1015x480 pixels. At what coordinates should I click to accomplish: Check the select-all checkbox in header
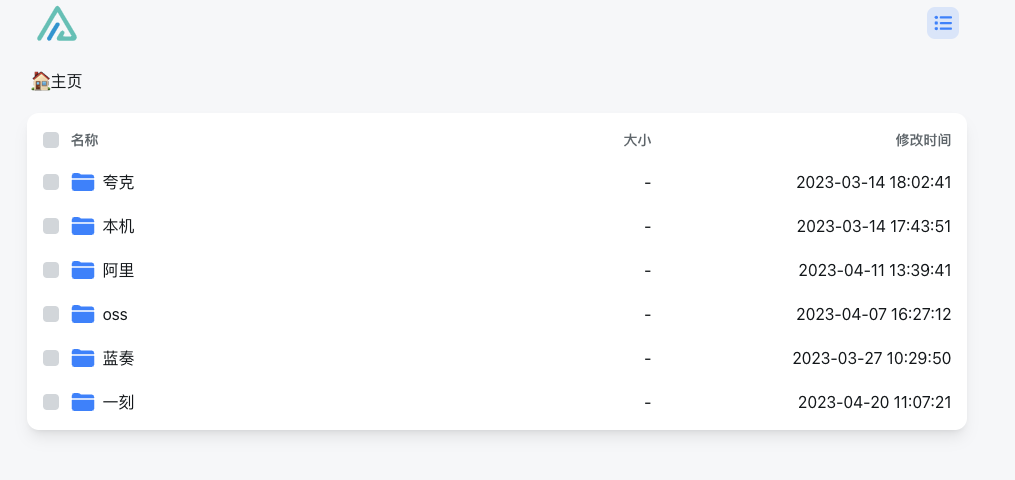pyautogui.click(x=51, y=140)
